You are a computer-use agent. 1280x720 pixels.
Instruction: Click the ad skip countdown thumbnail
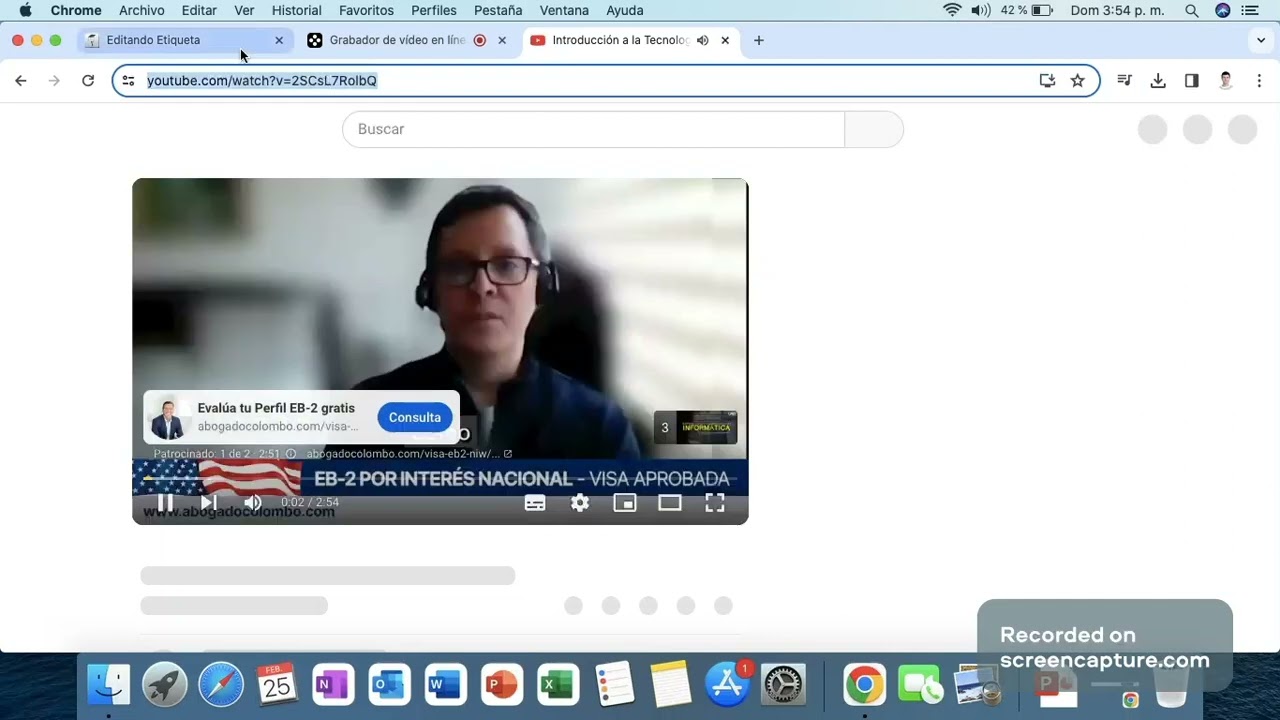click(696, 427)
